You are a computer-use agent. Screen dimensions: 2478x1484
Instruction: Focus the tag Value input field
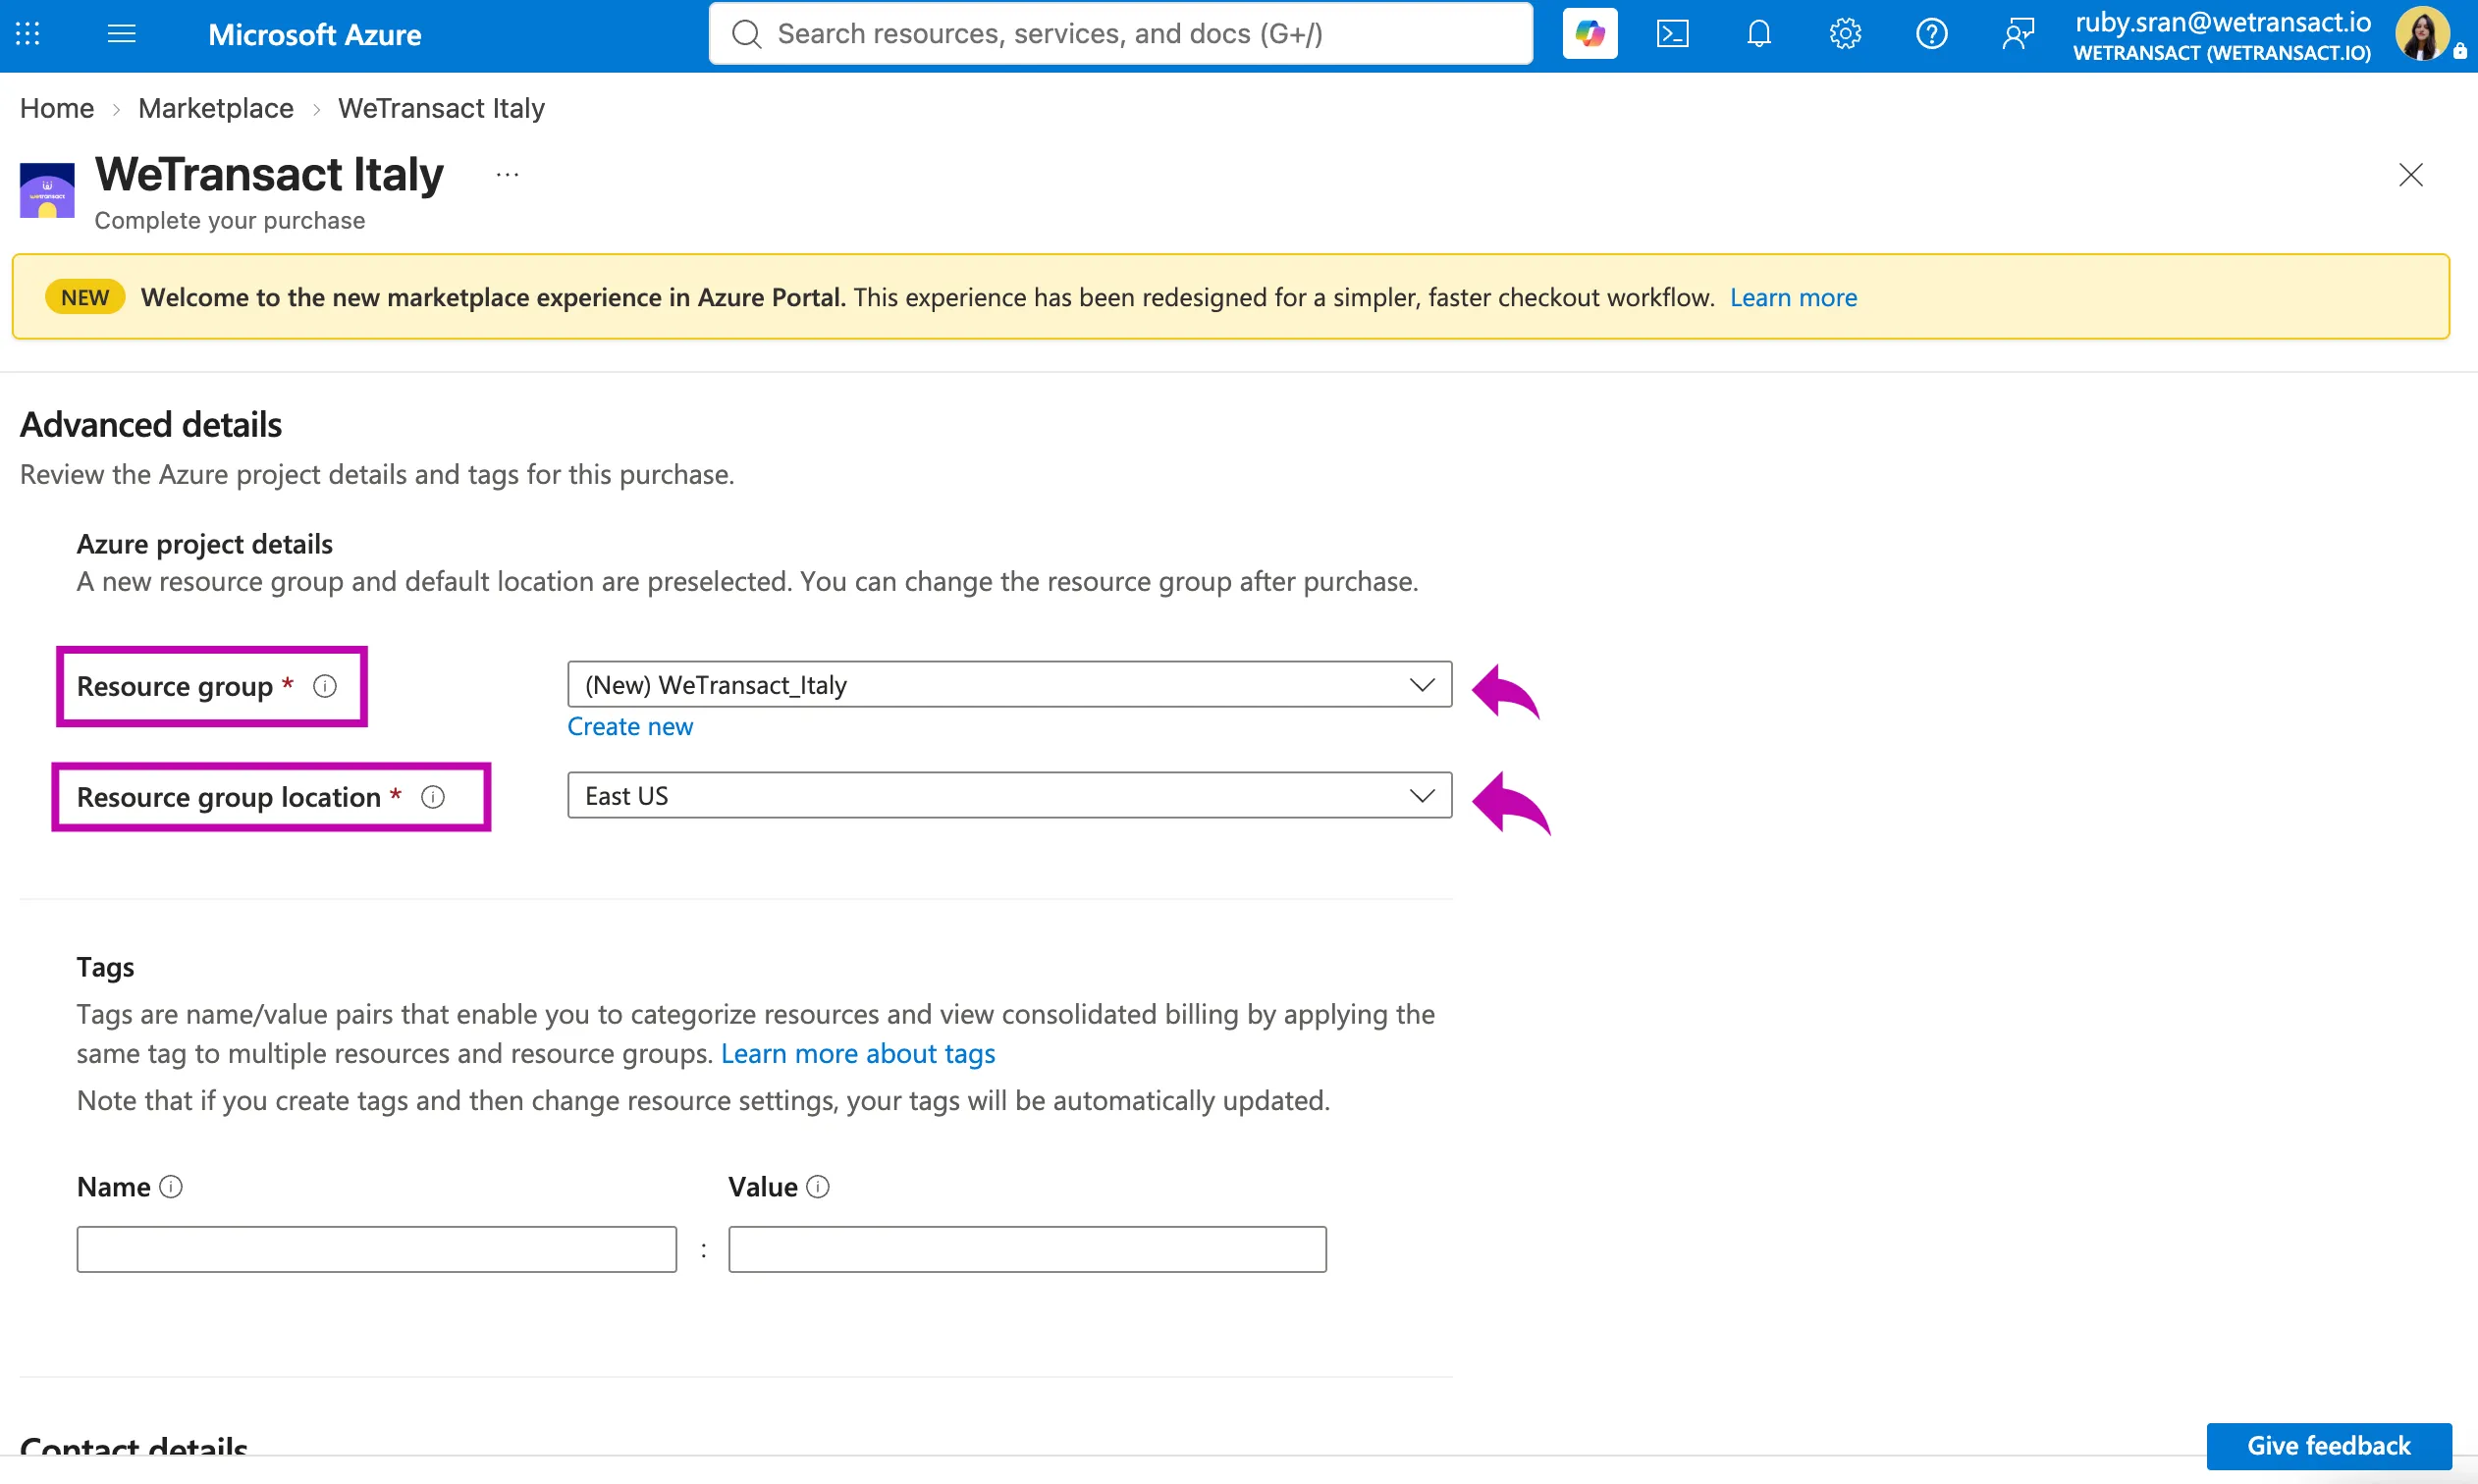1027,1250
